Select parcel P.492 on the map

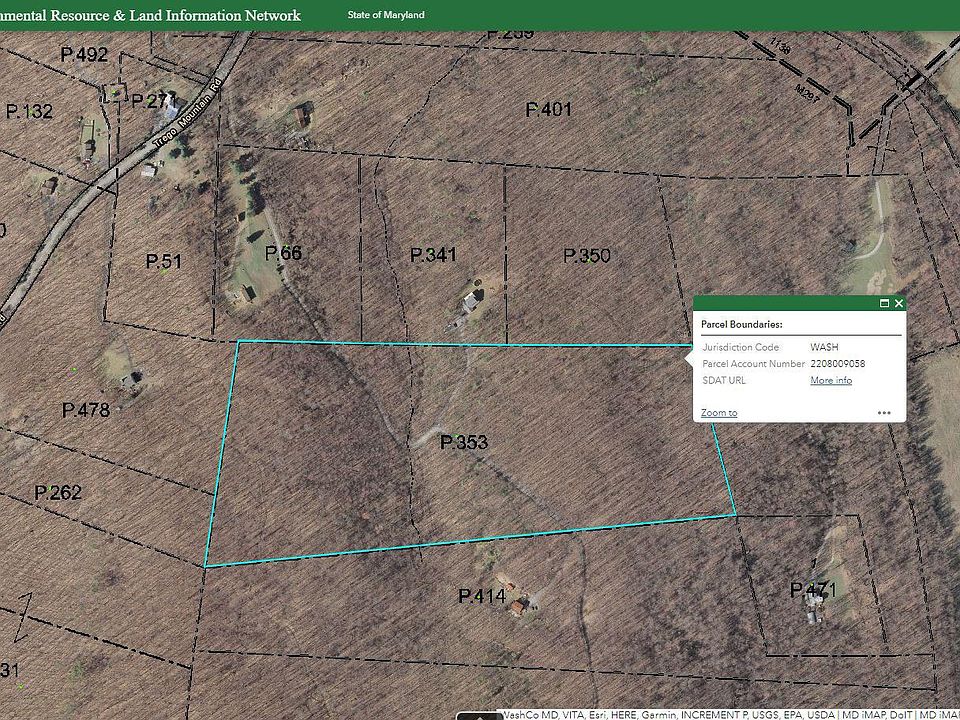click(x=84, y=55)
